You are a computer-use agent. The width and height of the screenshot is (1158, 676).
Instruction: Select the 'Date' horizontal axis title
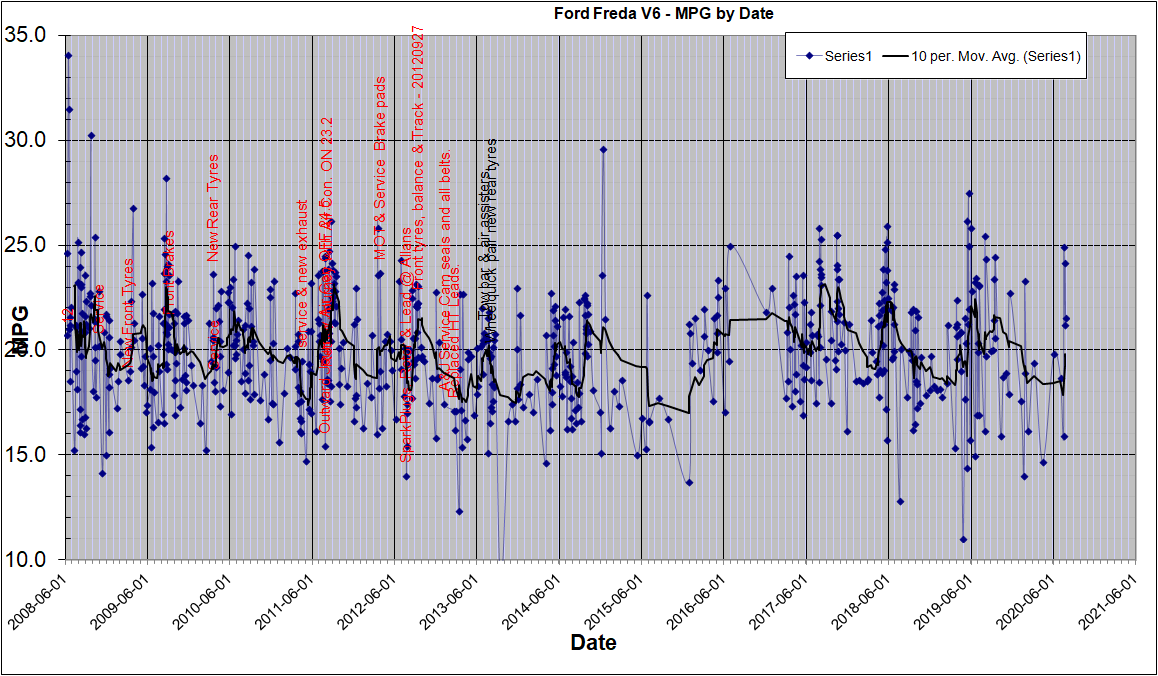594,642
